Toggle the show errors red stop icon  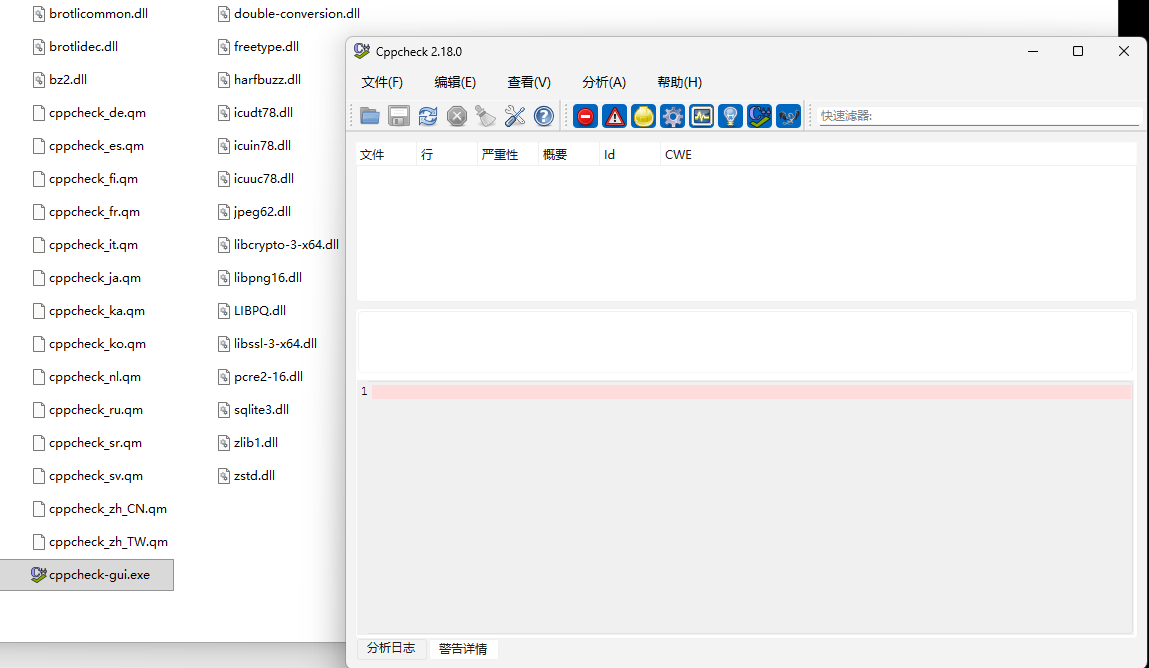585,116
